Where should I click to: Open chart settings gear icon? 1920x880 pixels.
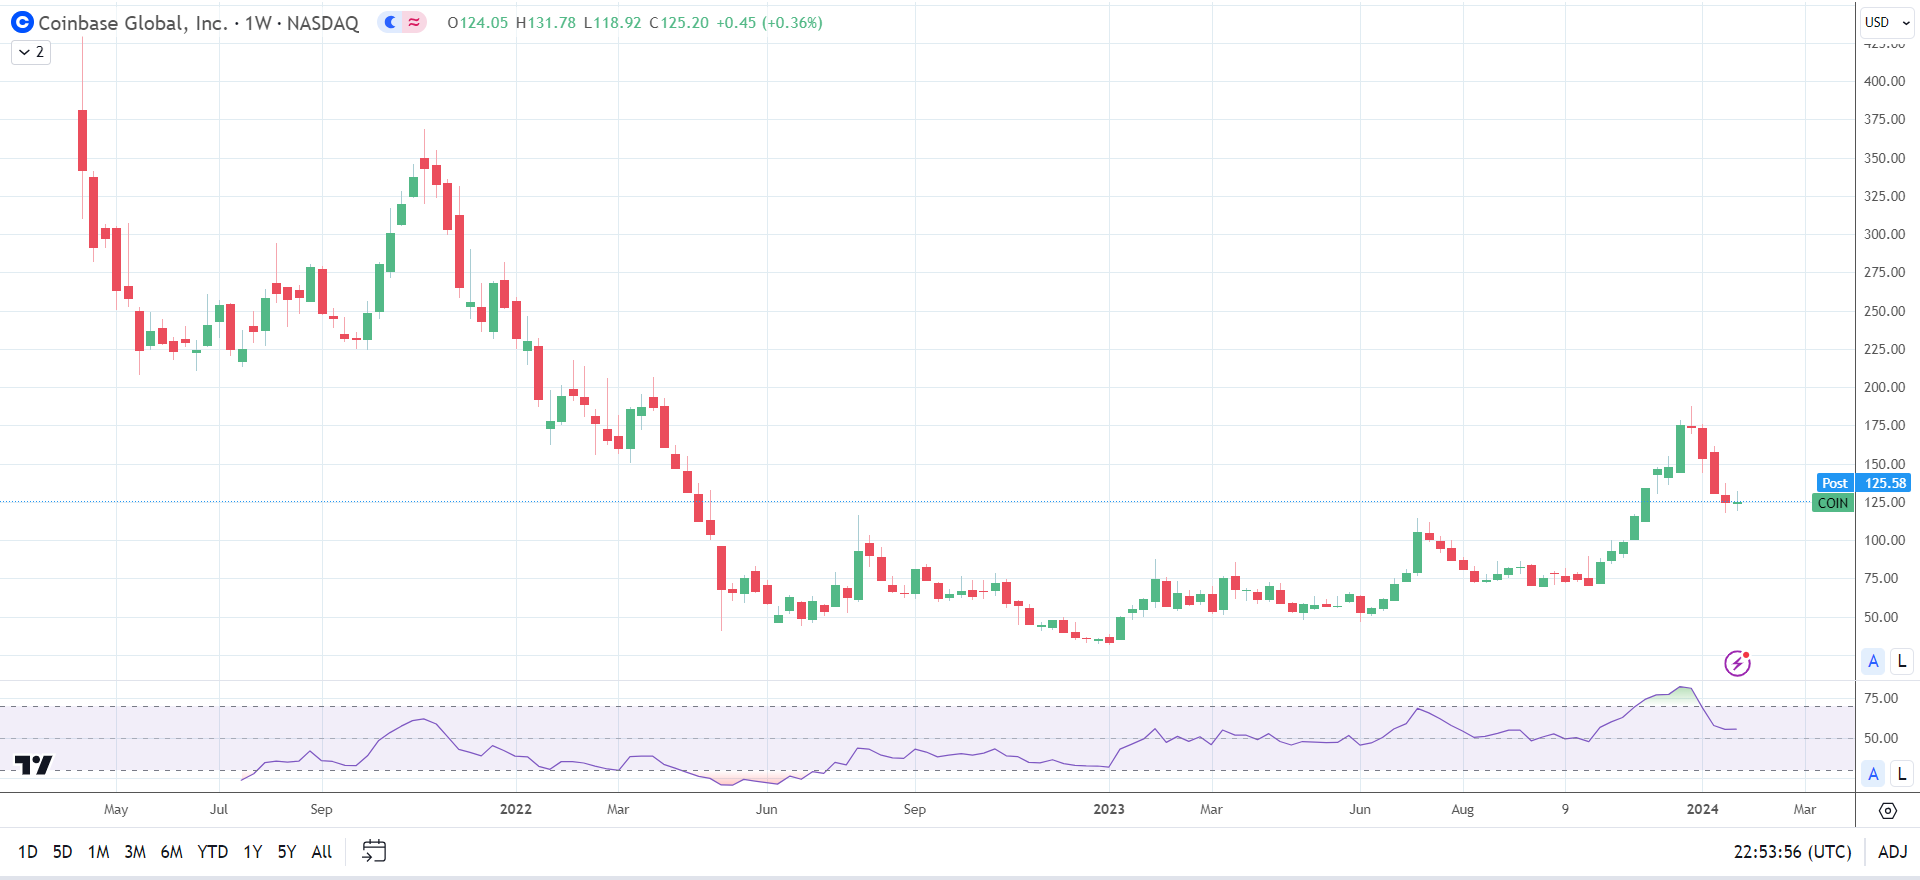pos(1887,810)
